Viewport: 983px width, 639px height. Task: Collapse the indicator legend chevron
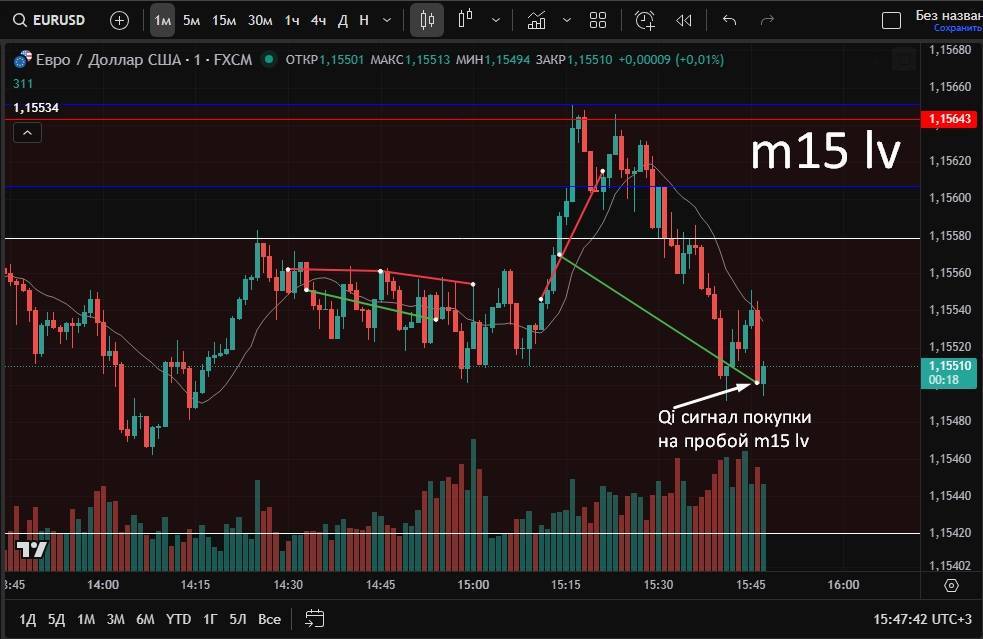pyautogui.click(x=27, y=132)
